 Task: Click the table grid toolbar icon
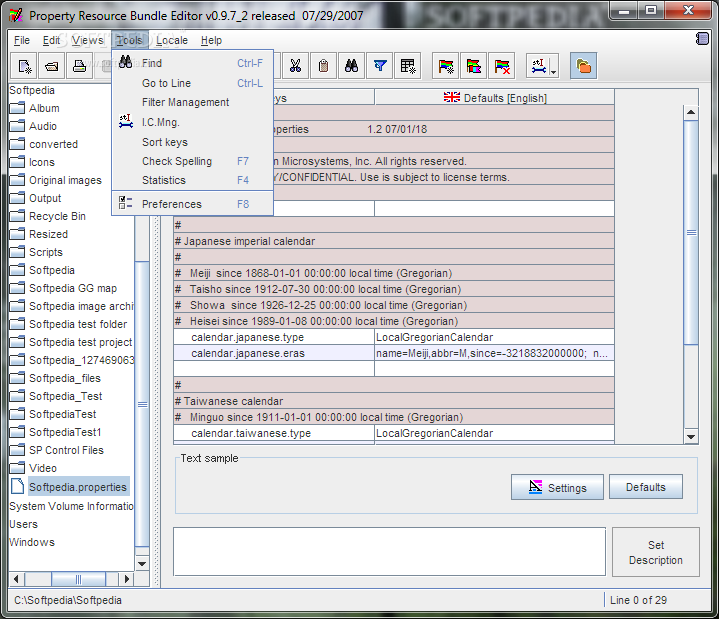[x=408, y=66]
